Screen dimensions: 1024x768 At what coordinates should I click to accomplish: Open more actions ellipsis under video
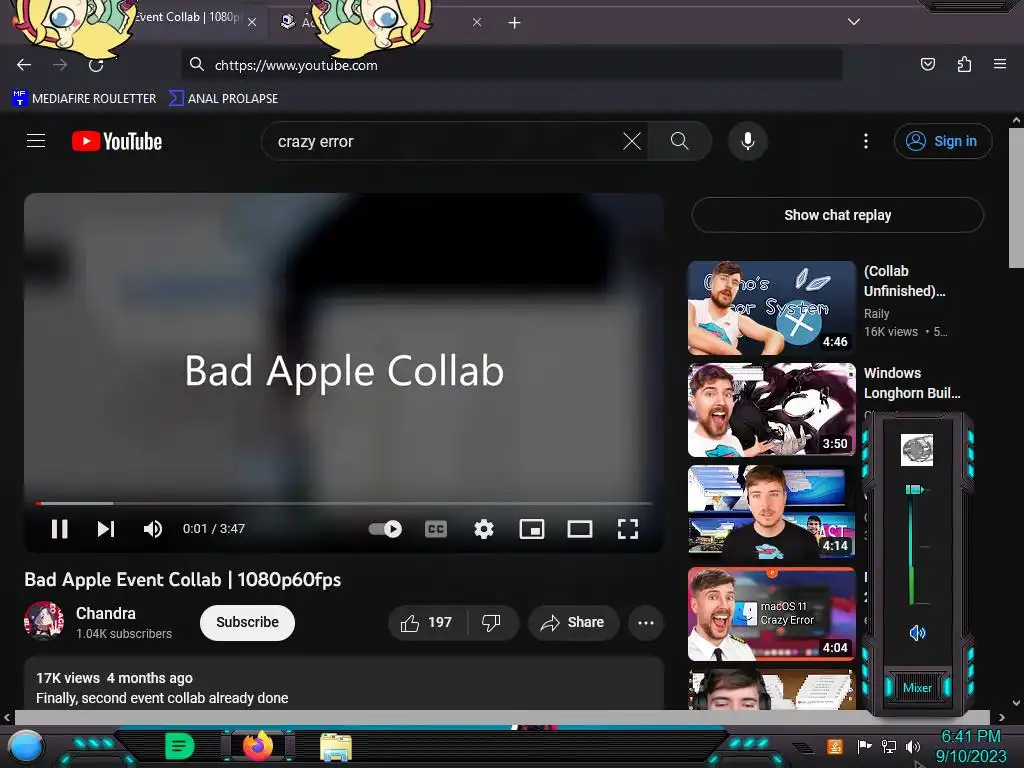(646, 623)
